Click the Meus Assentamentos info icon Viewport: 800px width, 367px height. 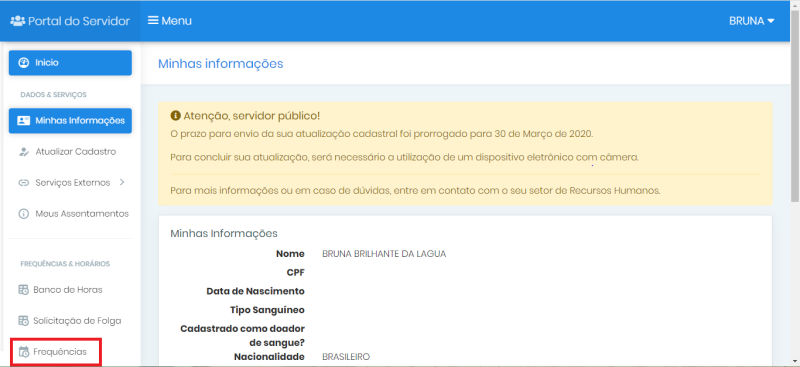click(23, 214)
